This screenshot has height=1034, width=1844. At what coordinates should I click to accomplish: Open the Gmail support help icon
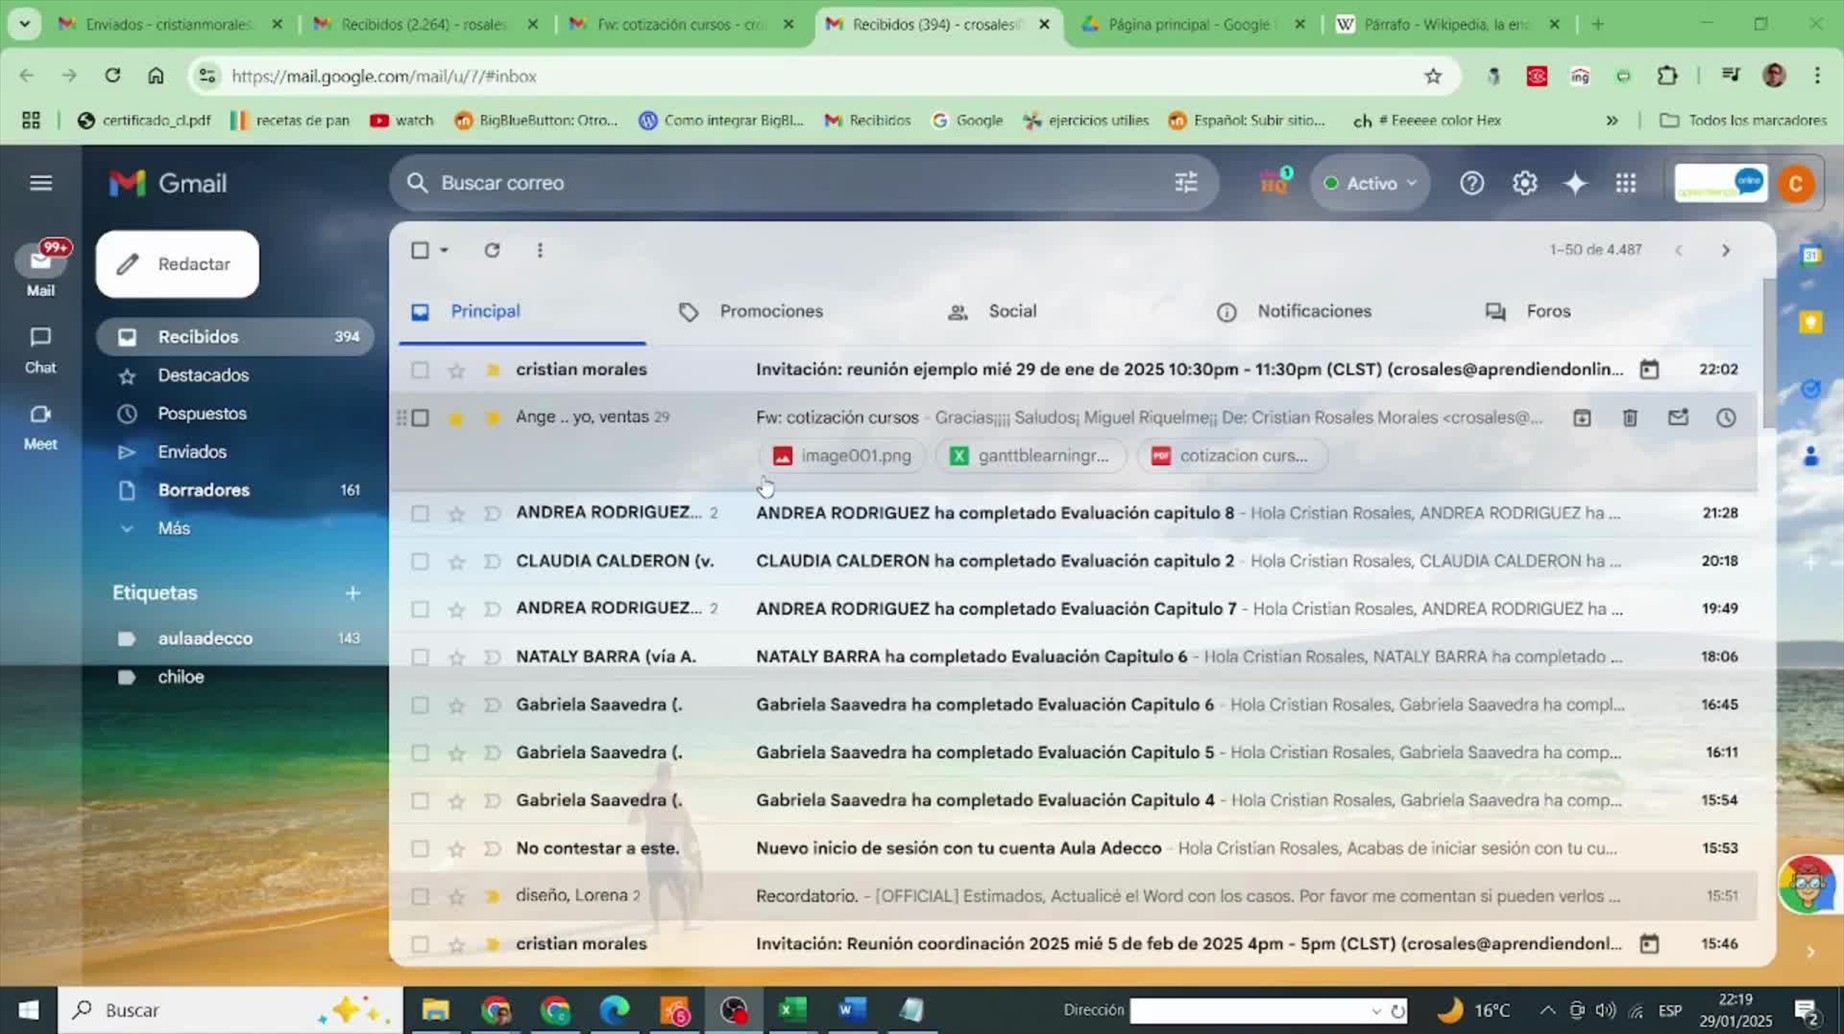1471,183
